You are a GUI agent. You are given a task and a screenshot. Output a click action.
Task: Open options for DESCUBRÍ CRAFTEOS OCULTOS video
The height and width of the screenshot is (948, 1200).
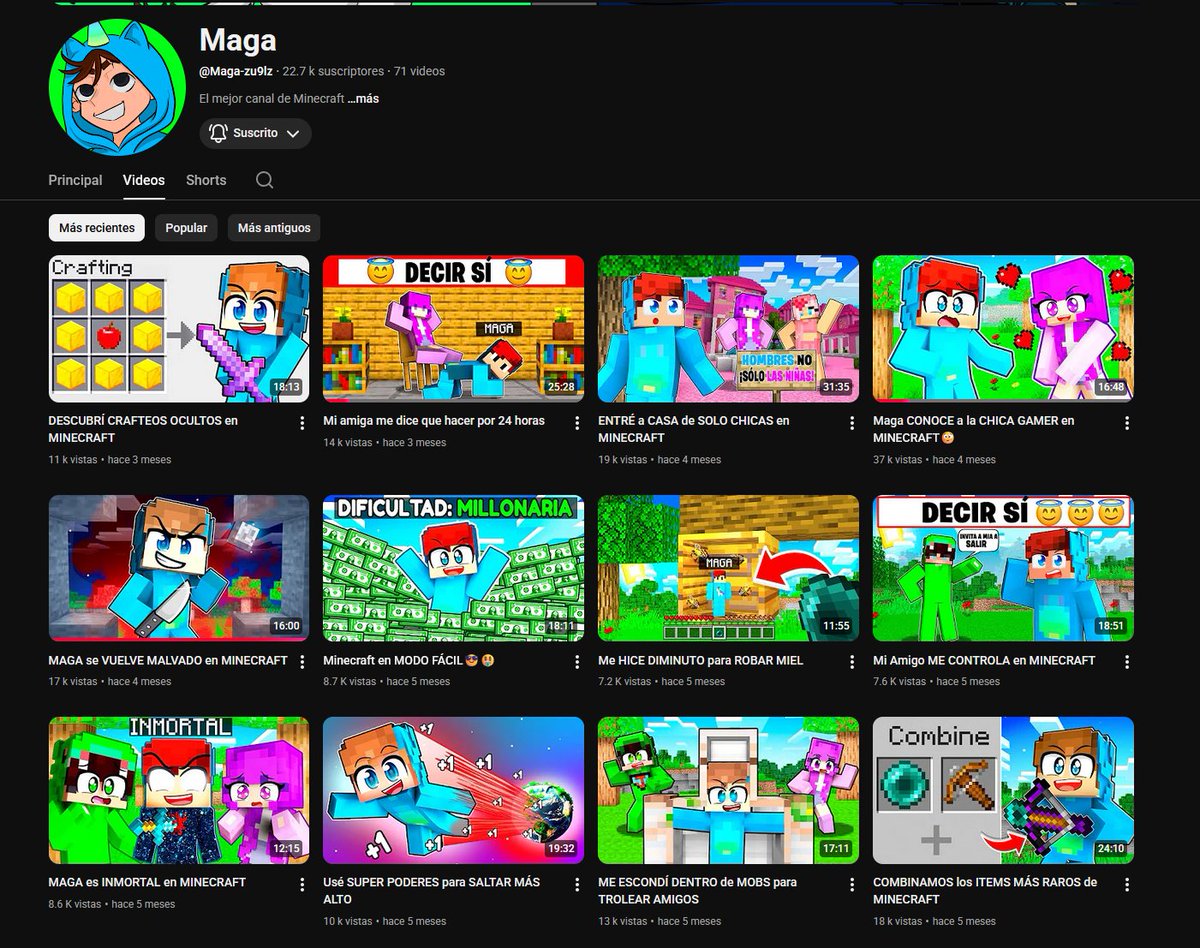303,423
